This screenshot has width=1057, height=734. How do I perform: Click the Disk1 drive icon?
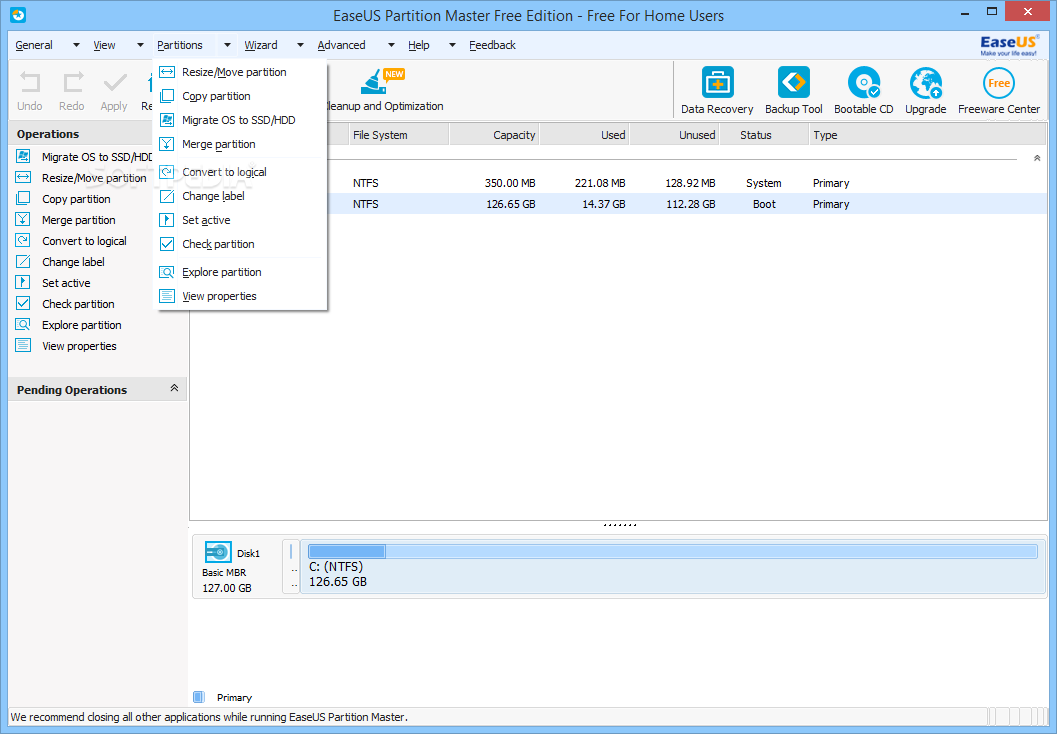(218, 552)
